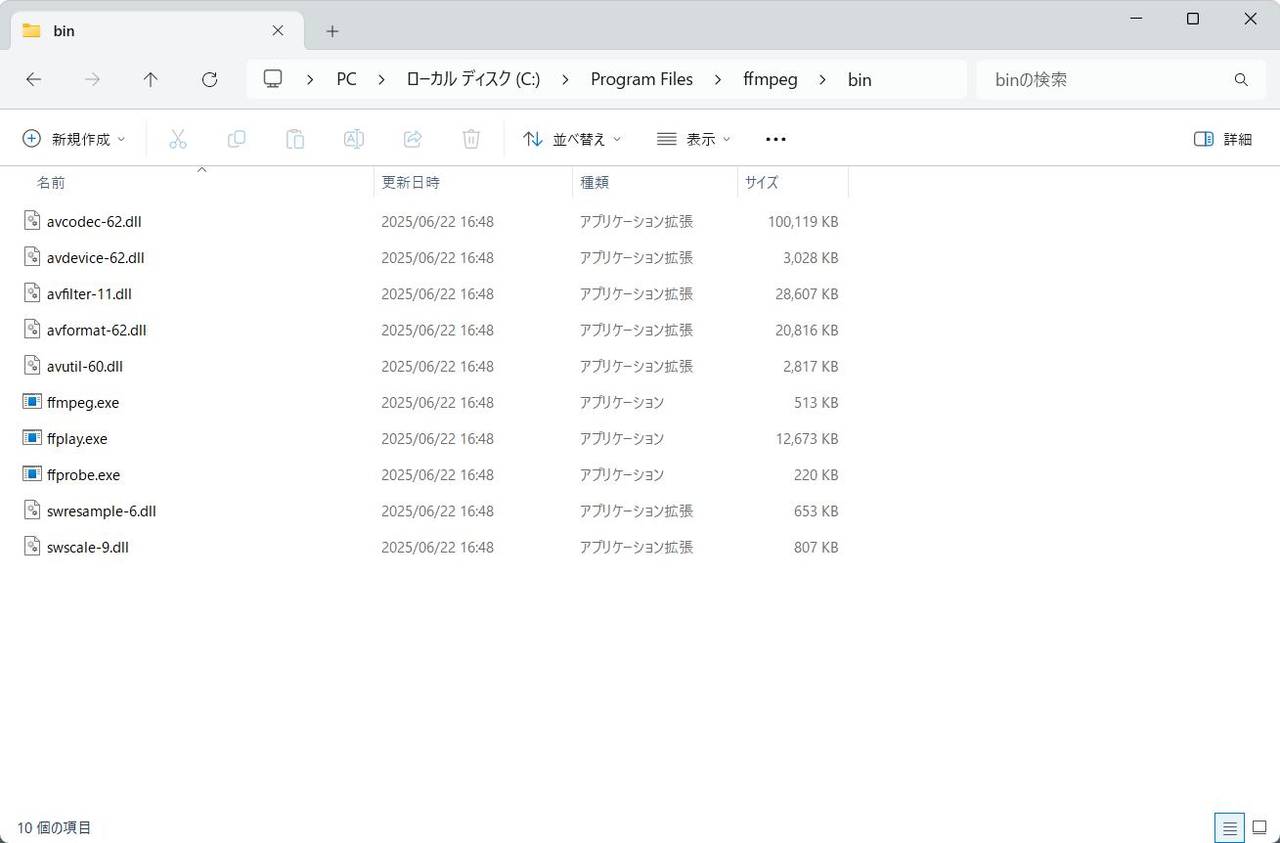Screen dimensions: 1280x843
Task: Open the 新規作成 dropdown
Action: (x=74, y=139)
